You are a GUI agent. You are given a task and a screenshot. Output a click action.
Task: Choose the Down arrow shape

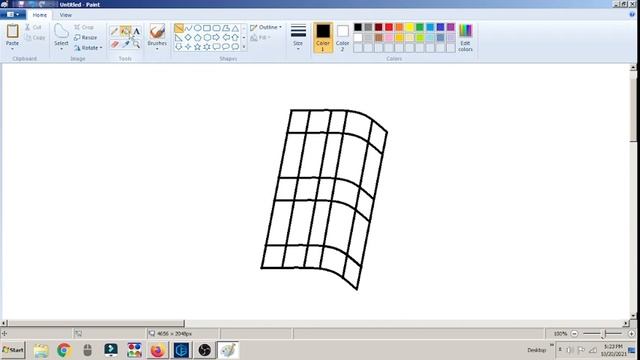click(179, 47)
